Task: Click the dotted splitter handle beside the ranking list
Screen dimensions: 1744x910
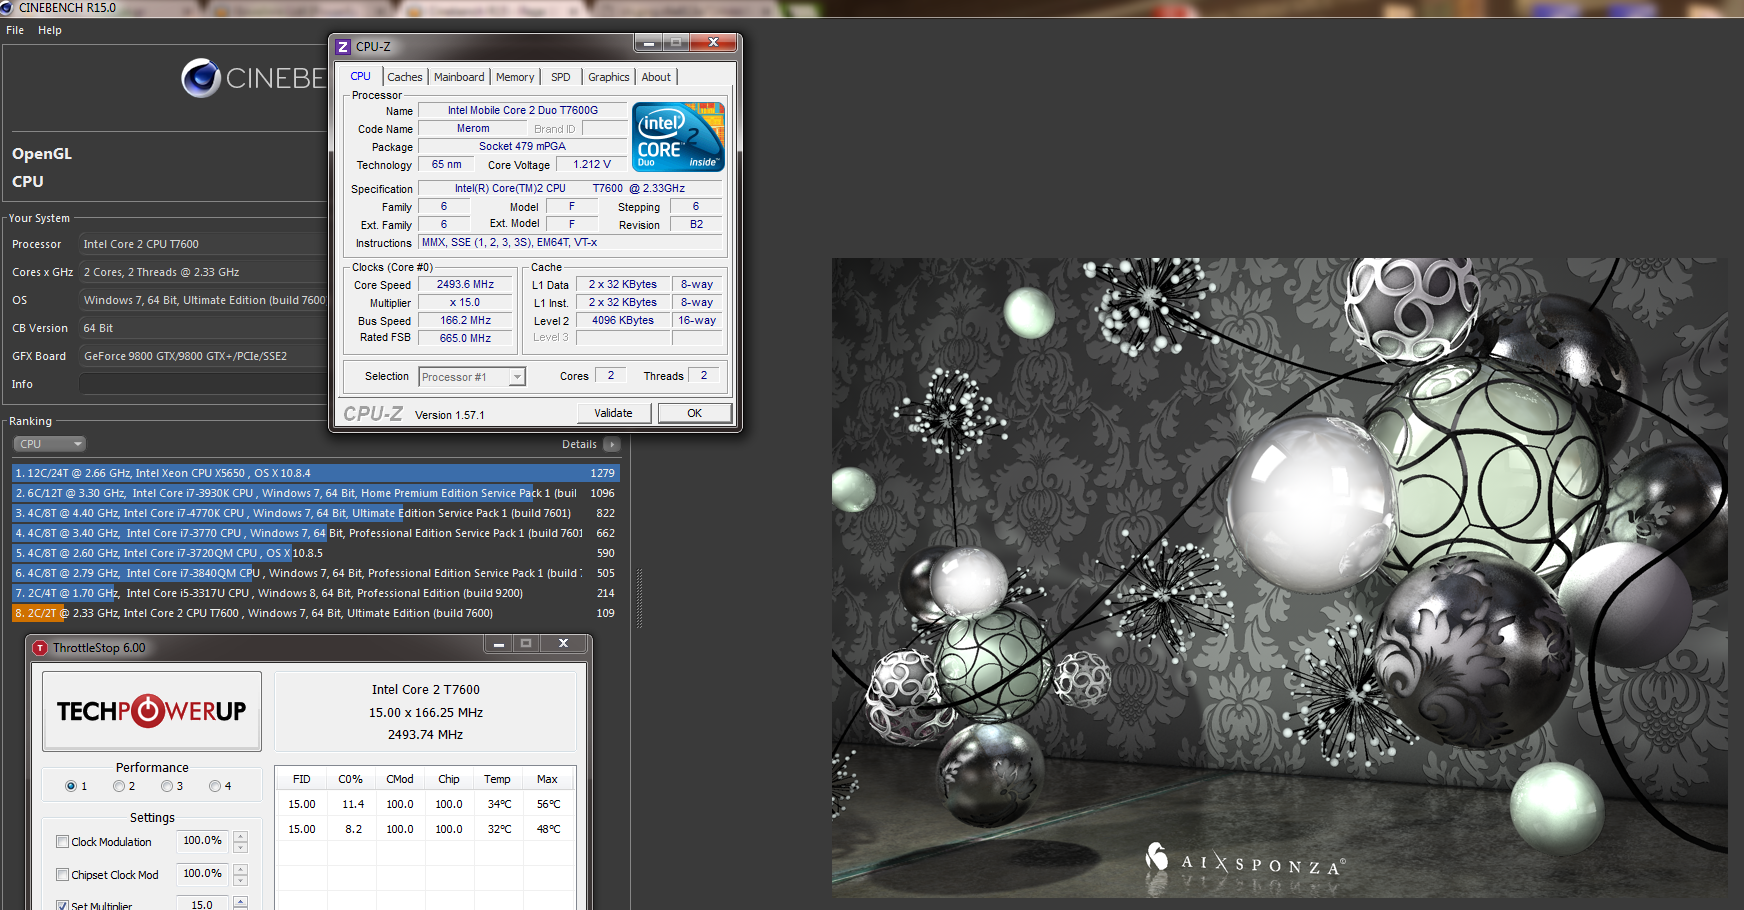Action: pos(639,598)
